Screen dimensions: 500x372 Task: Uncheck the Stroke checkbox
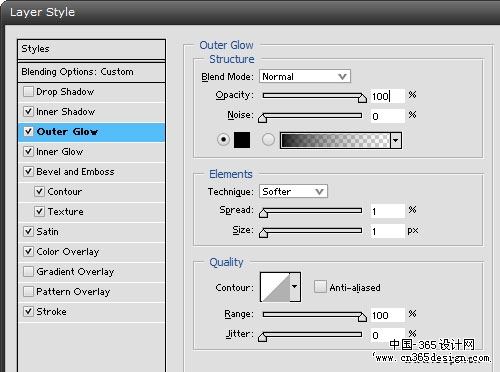point(28,311)
